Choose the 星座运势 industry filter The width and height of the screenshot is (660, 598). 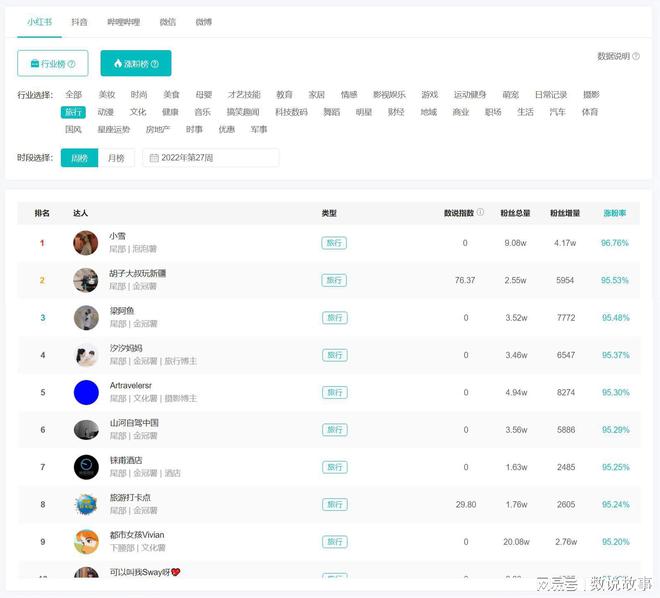click(114, 129)
